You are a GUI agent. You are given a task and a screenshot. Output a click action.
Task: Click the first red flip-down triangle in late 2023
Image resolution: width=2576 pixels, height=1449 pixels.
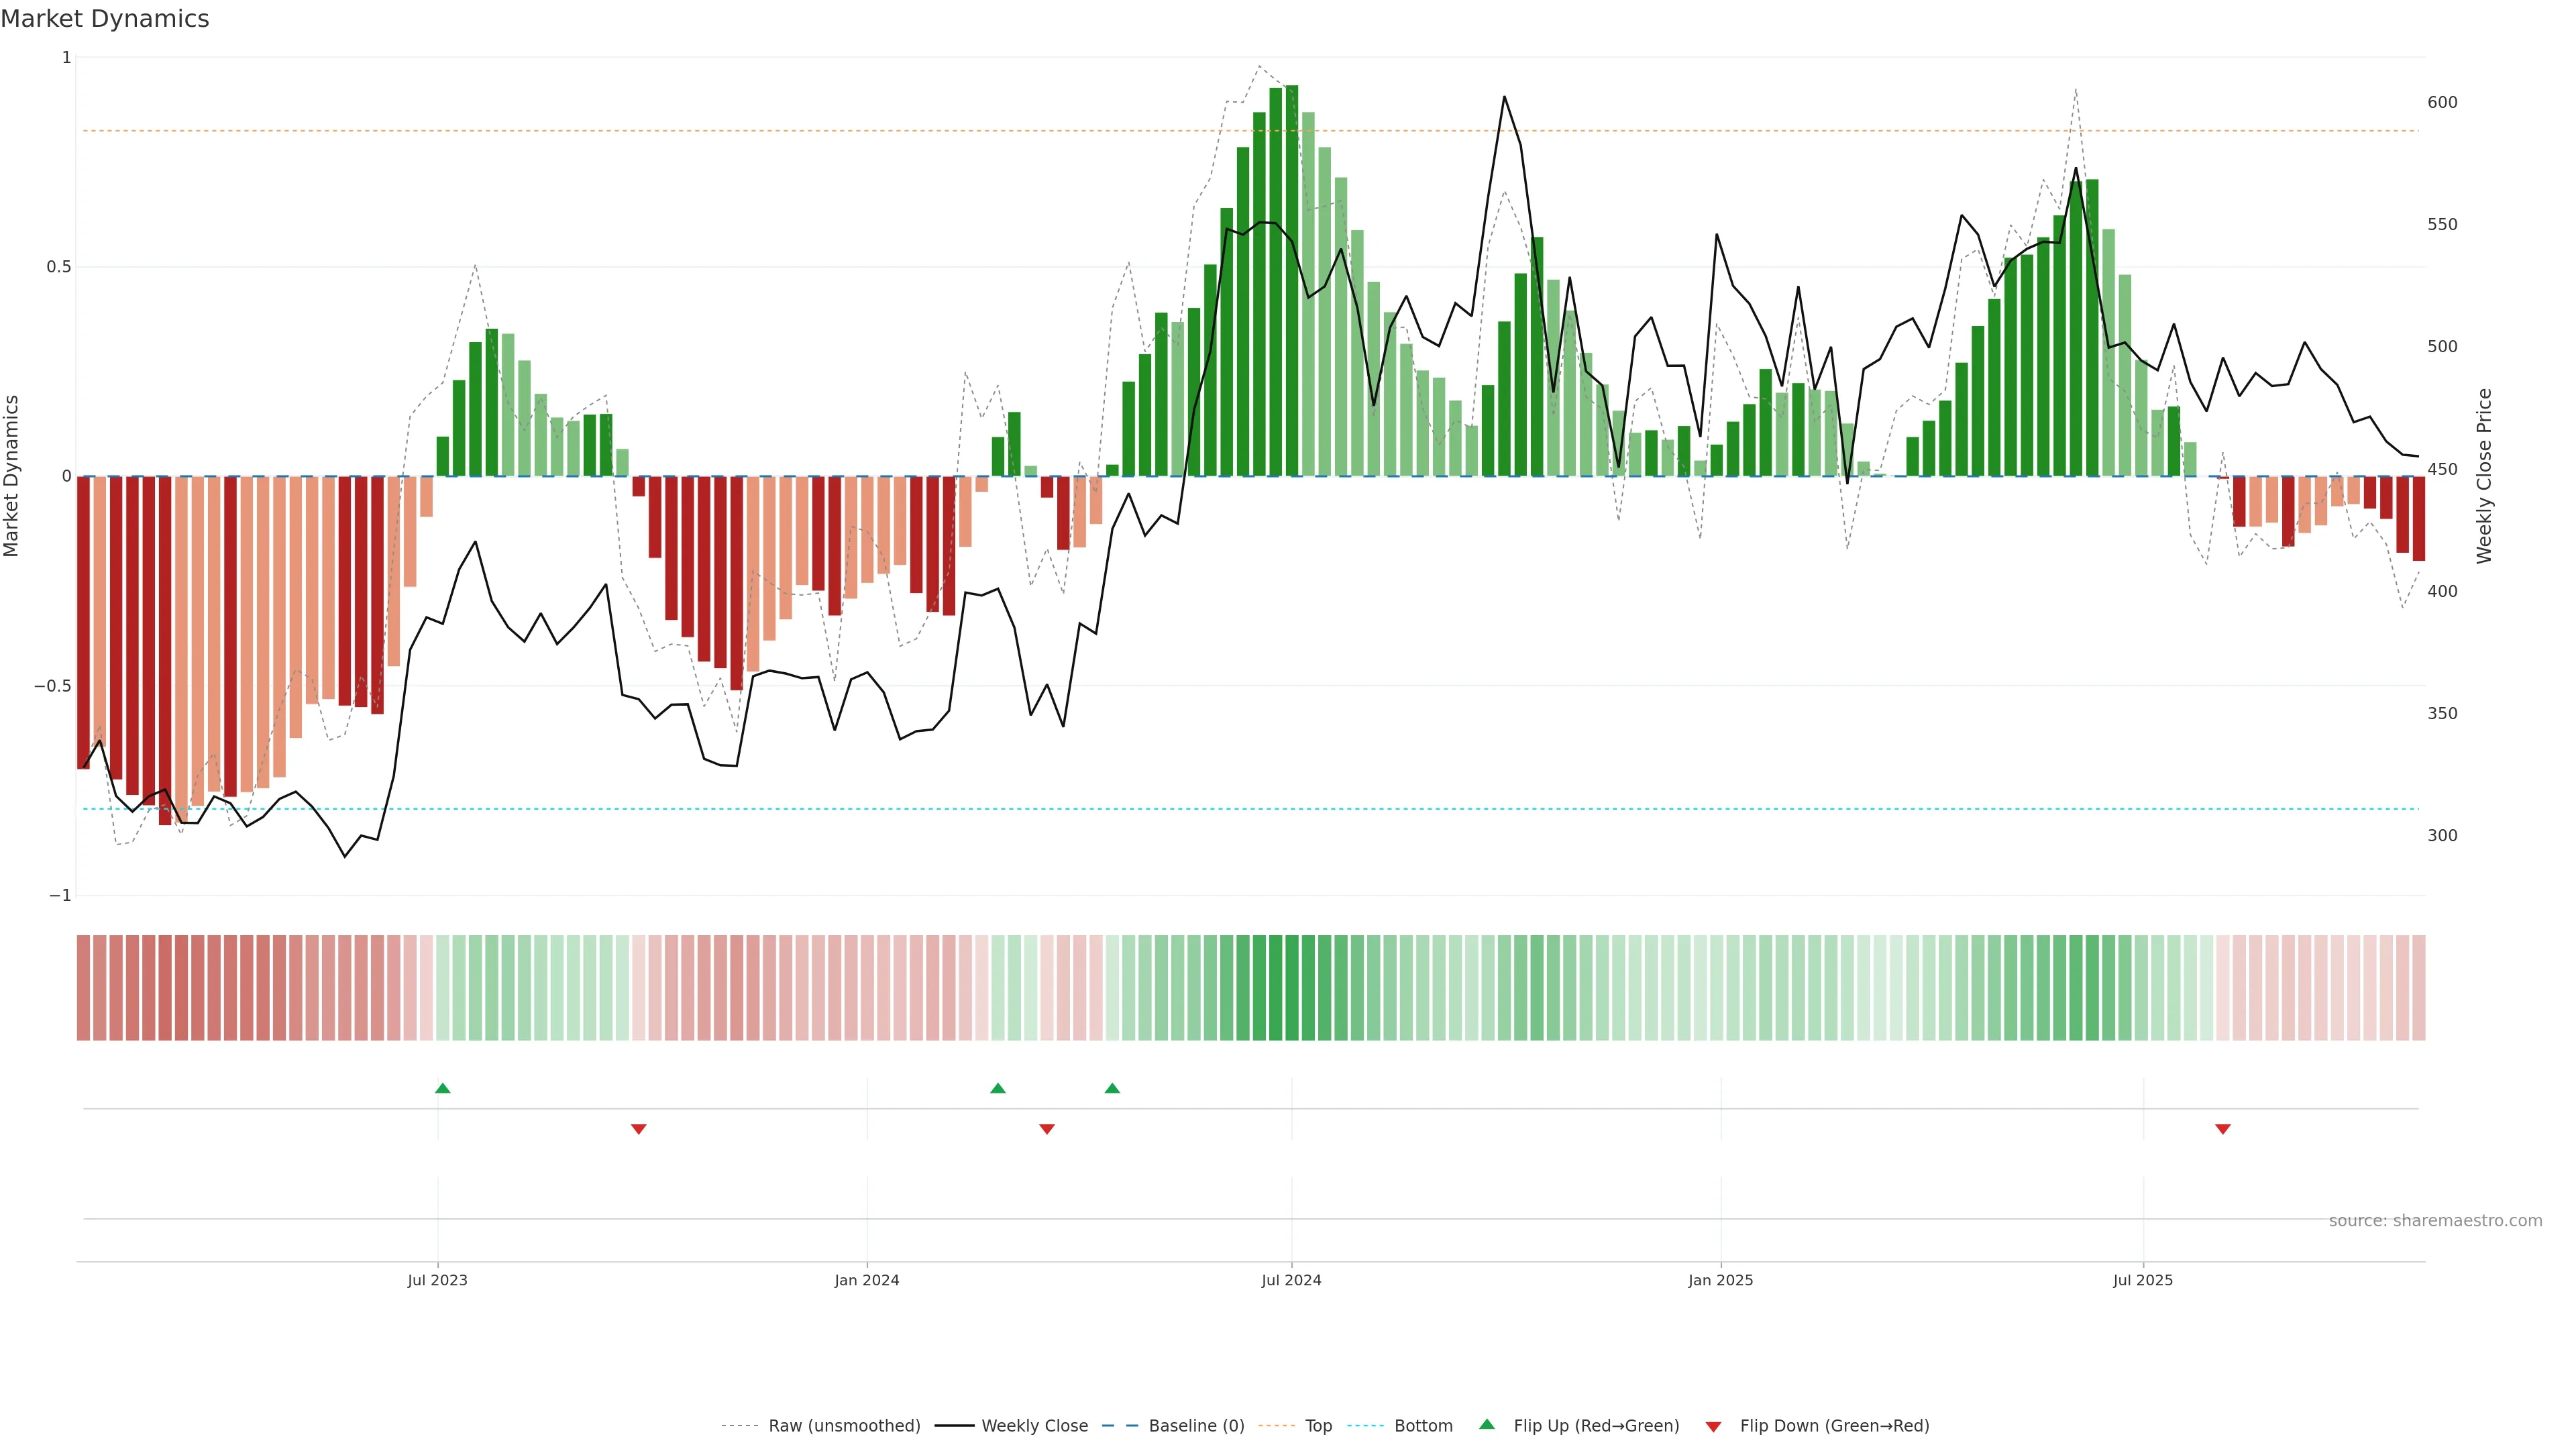[x=639, y=1129]
